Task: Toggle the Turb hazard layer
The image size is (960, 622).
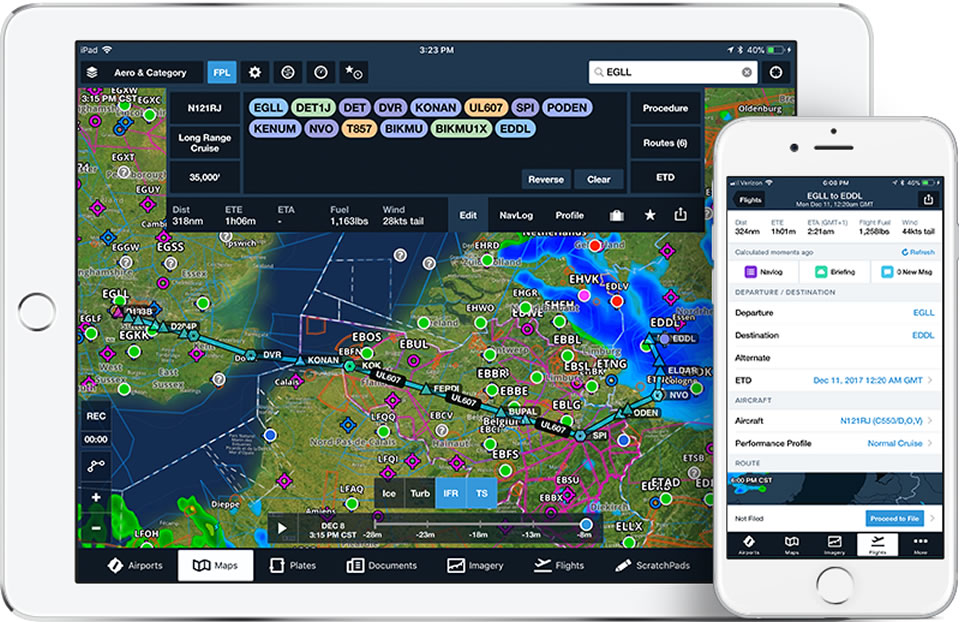Action: pyautogui.click(x=420, y=493)
